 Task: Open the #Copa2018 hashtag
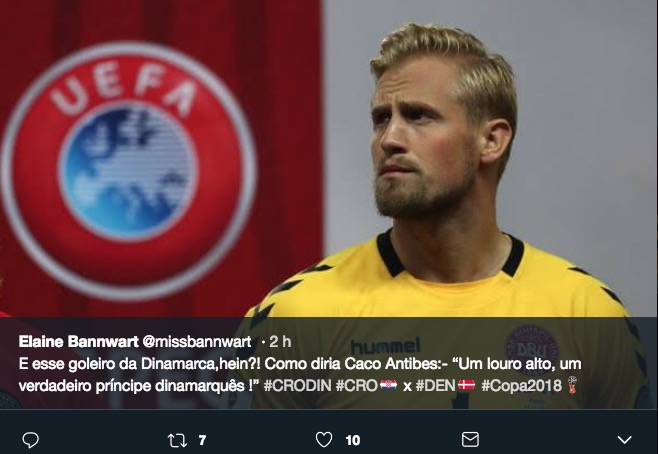click(x=522, y=385)
